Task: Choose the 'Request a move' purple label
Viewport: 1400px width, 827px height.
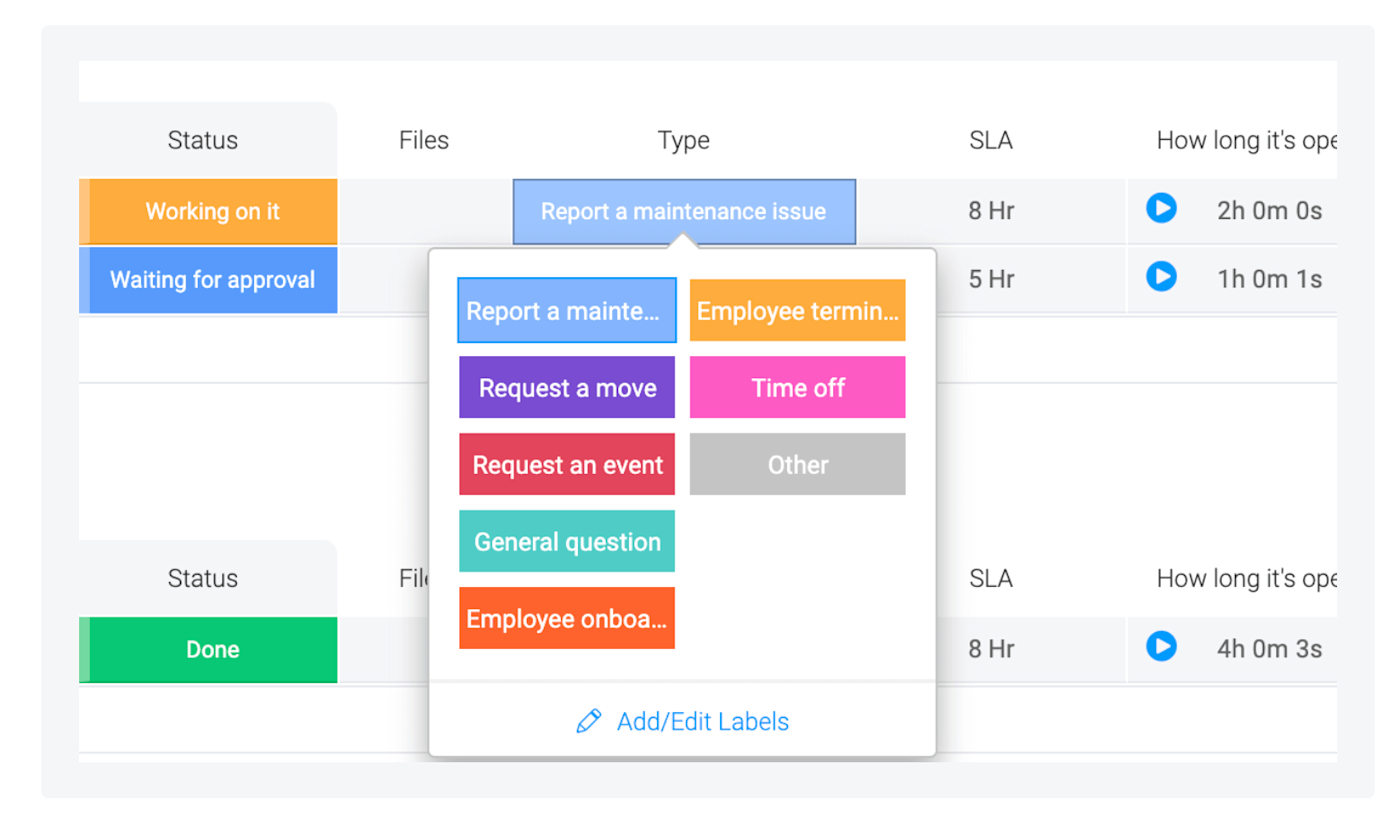Action: pyautogui.click(x=567, y=388)
